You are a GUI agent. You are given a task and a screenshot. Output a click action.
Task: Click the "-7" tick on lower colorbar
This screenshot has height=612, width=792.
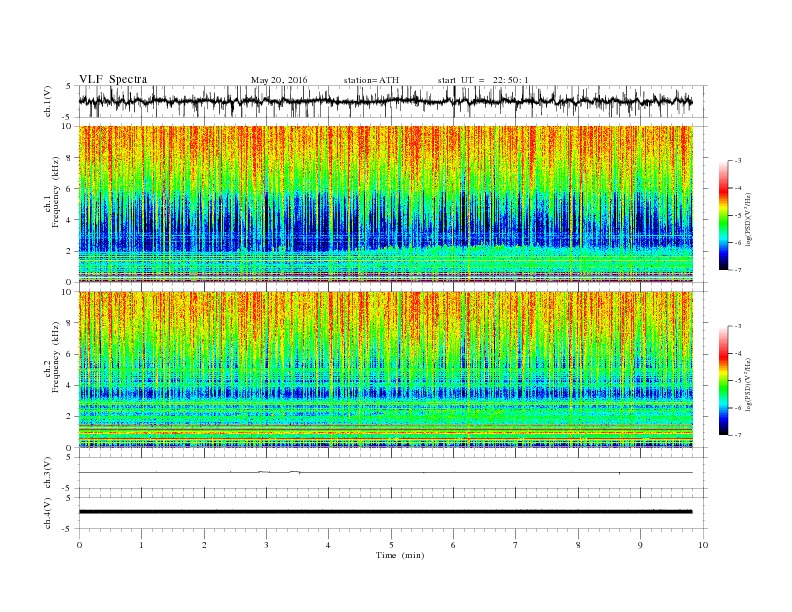click(738, 435)
